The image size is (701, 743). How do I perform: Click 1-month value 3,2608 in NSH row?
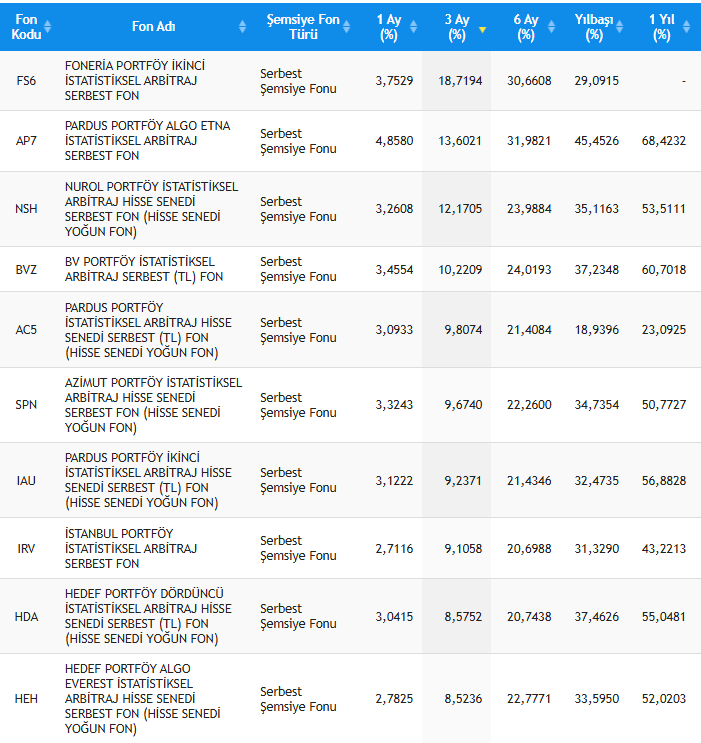[x=394, y=209]
